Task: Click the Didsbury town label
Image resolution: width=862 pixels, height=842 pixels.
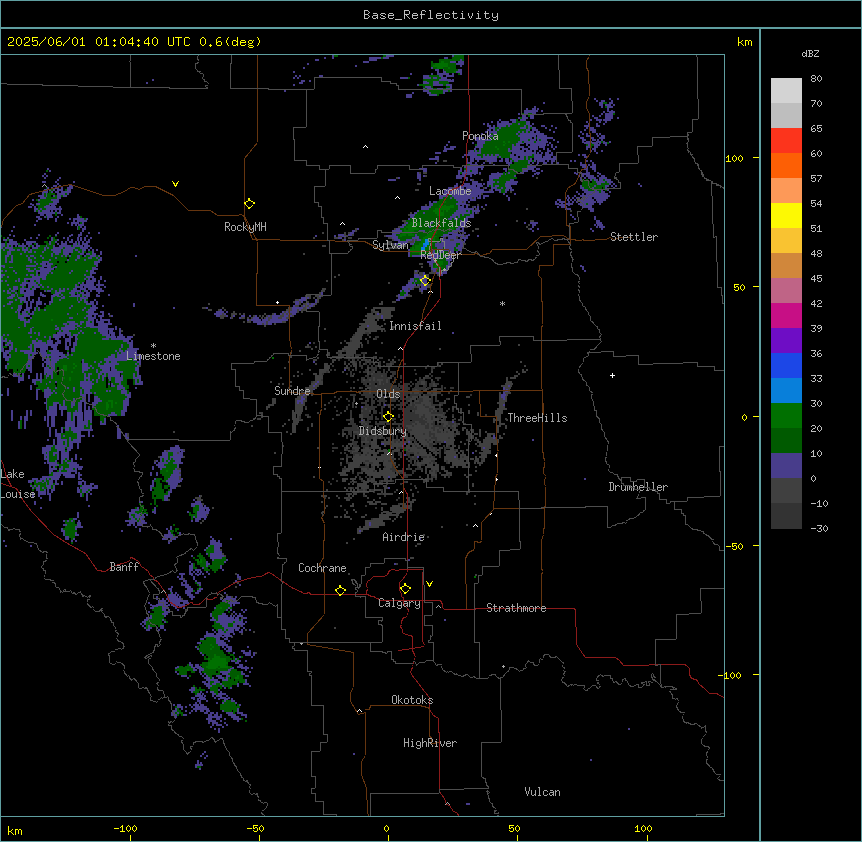Action: pyautogui.click(x=383, y=431)
